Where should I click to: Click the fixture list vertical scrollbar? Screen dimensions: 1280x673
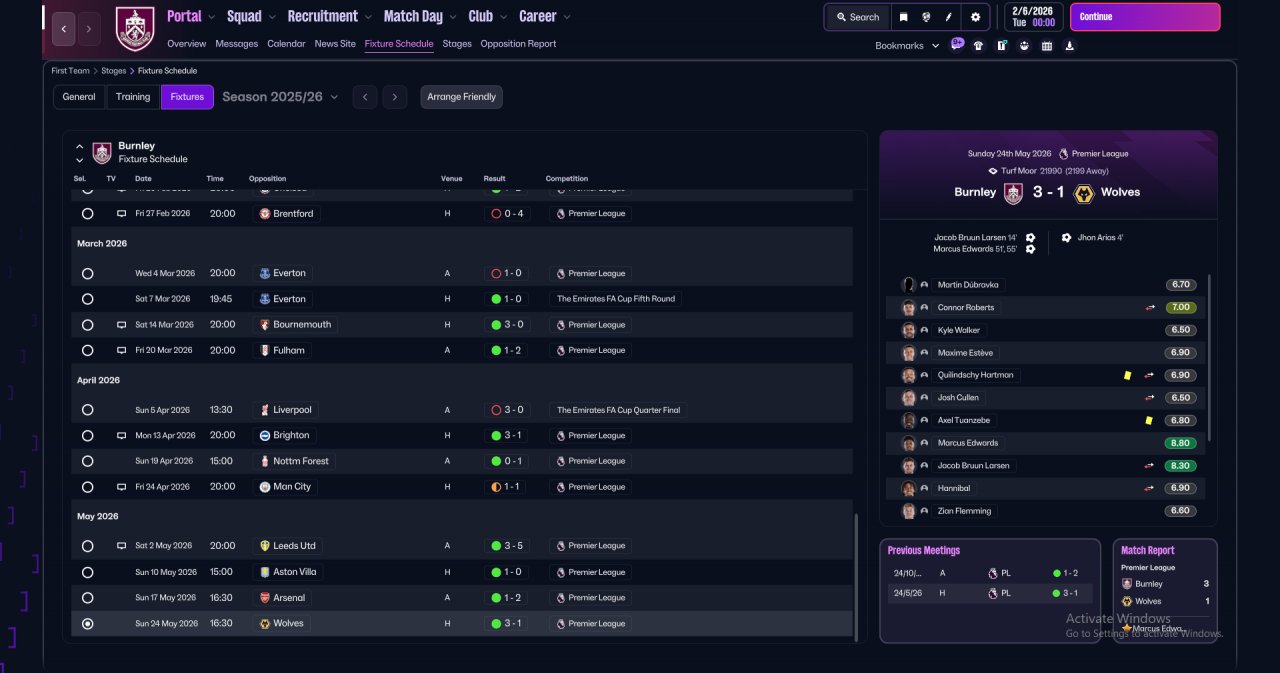pyautogui.click(x=856, y=576)
